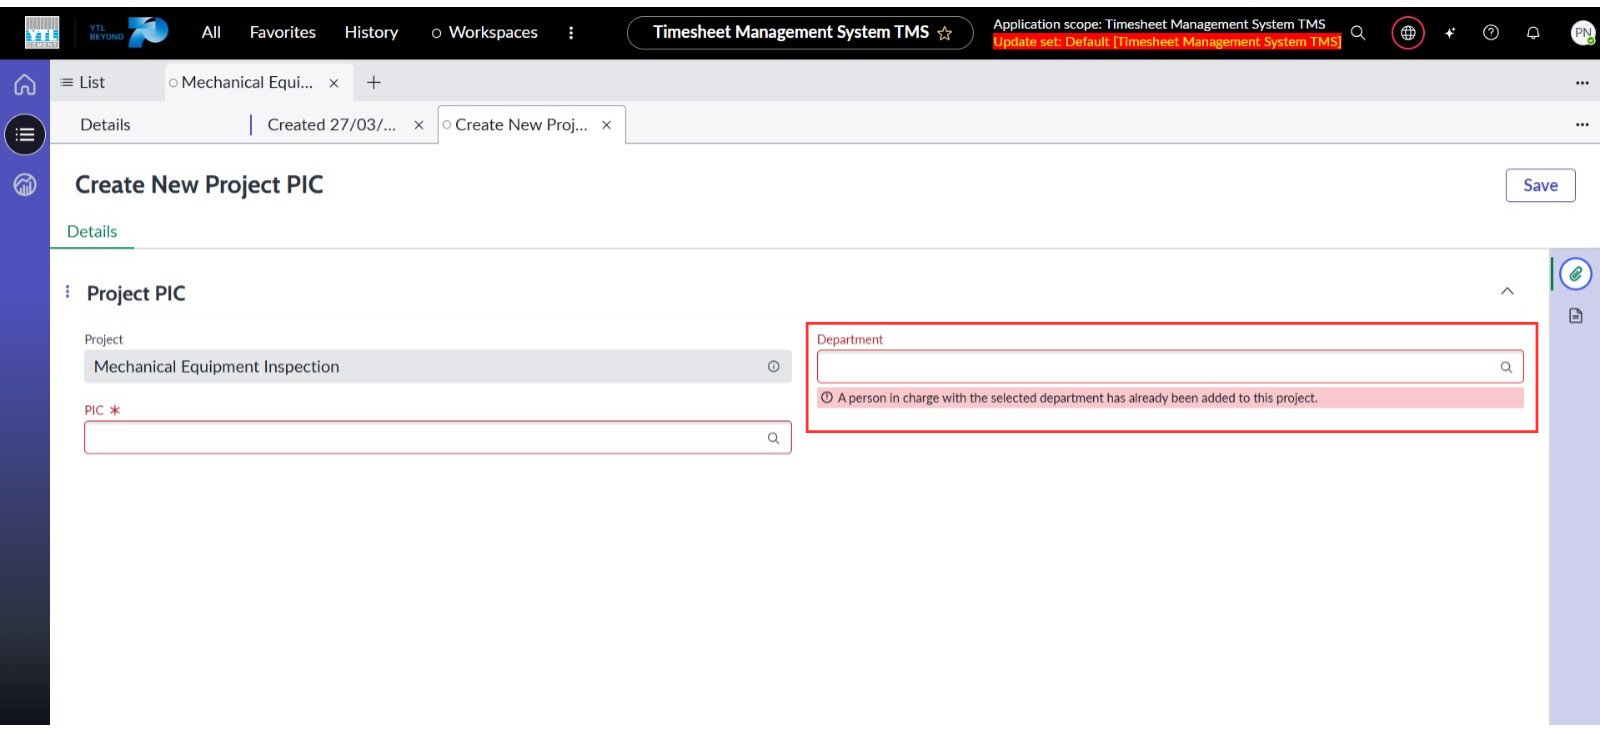Open the Home icon in sidebar

click(x=25, y=85)
